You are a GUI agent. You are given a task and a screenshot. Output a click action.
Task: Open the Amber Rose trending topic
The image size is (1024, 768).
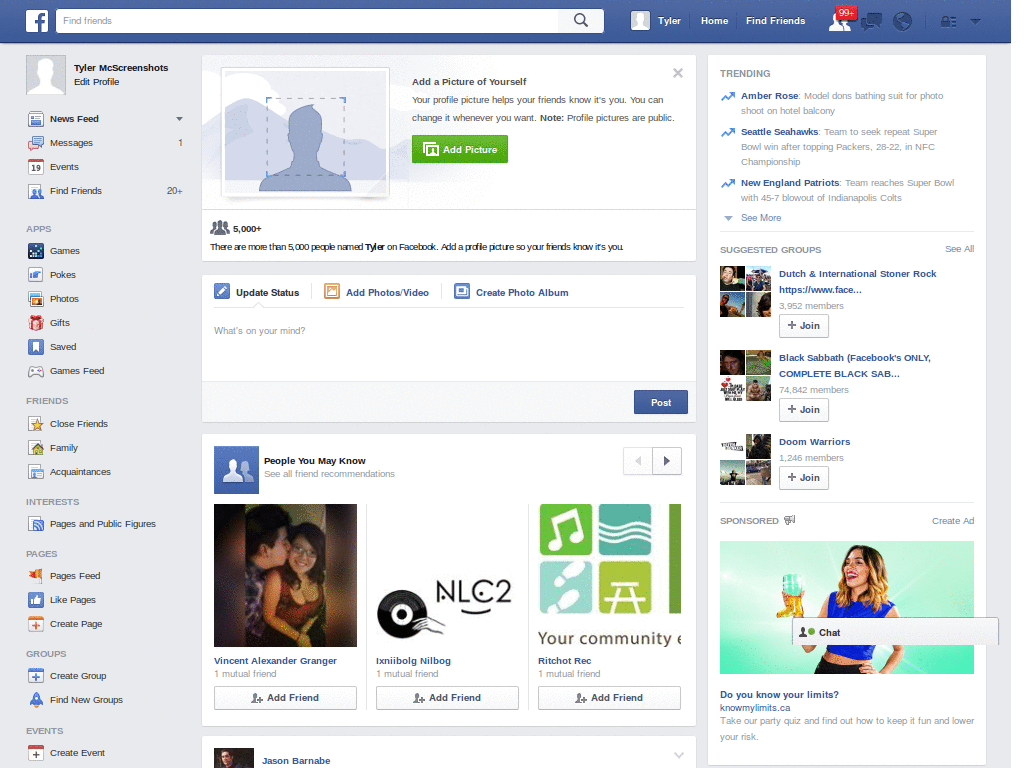[x=769, y=96]
